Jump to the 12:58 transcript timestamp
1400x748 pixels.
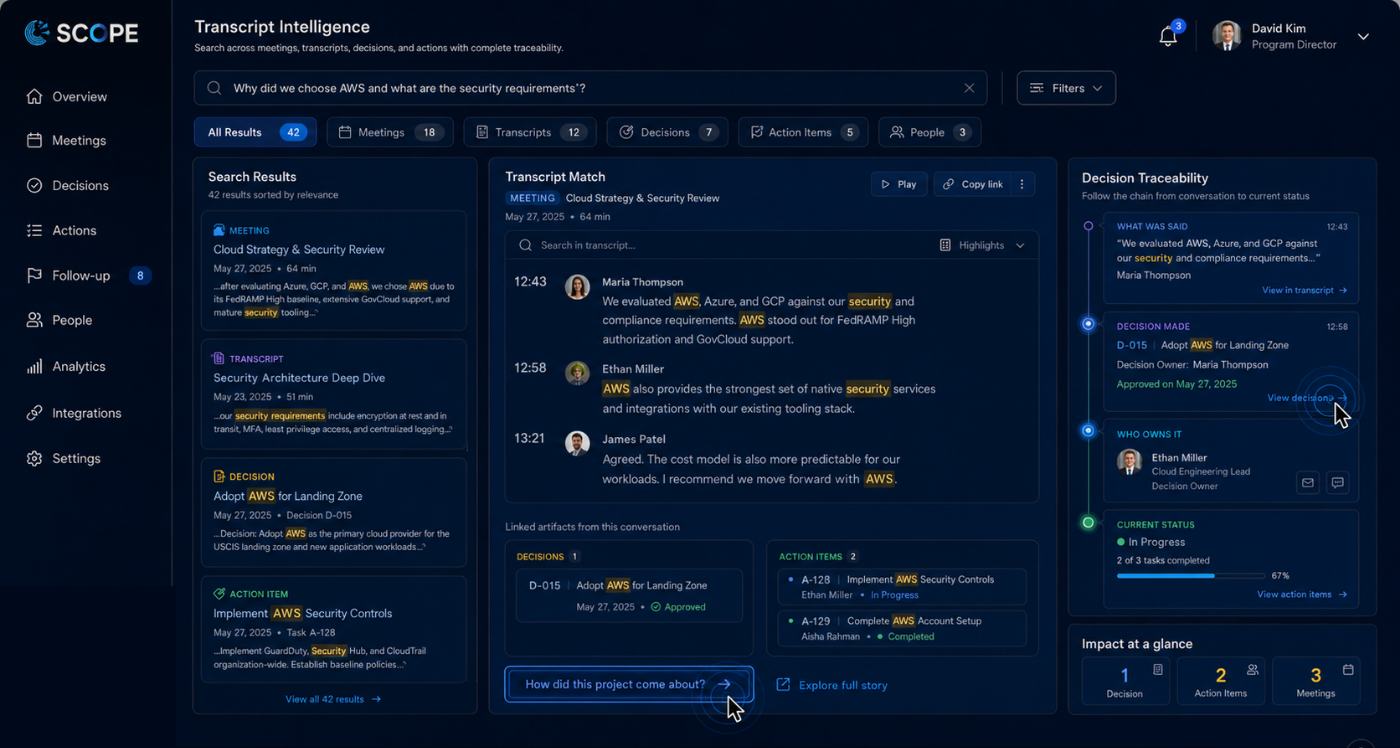530,368
